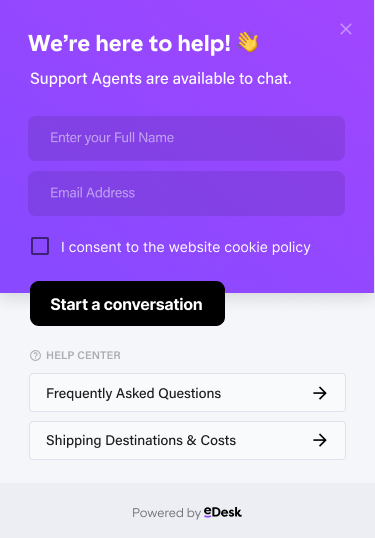Click the eDesk logo in footer
The image size is (375, 538).
click(223, 512)
